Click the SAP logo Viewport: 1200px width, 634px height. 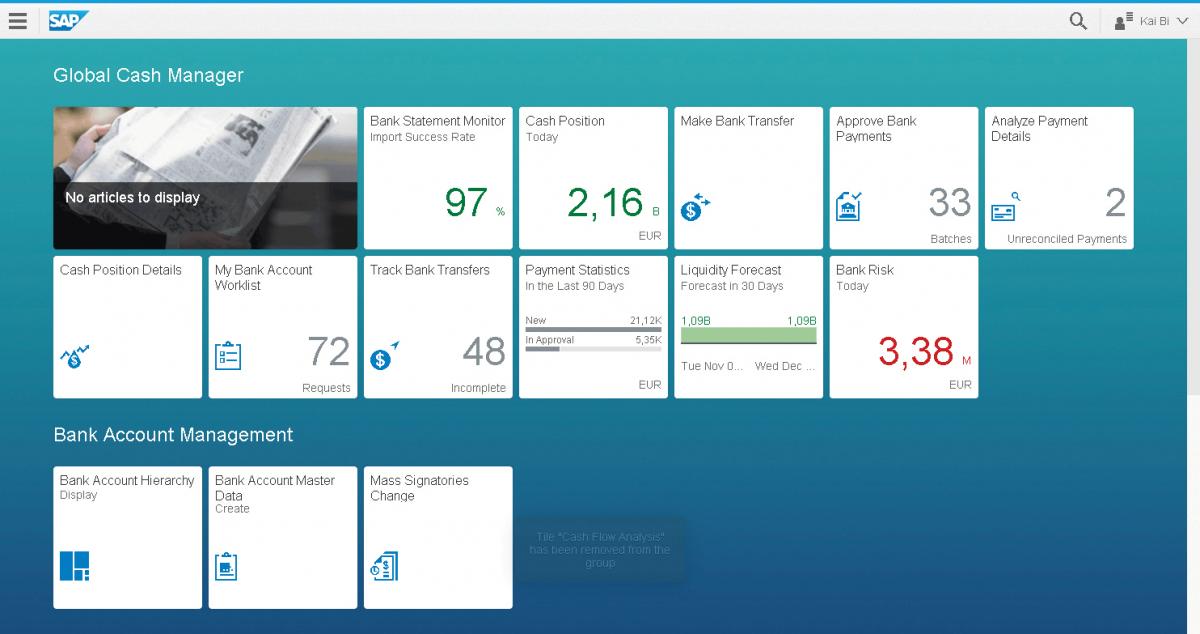tap(68, 21)
